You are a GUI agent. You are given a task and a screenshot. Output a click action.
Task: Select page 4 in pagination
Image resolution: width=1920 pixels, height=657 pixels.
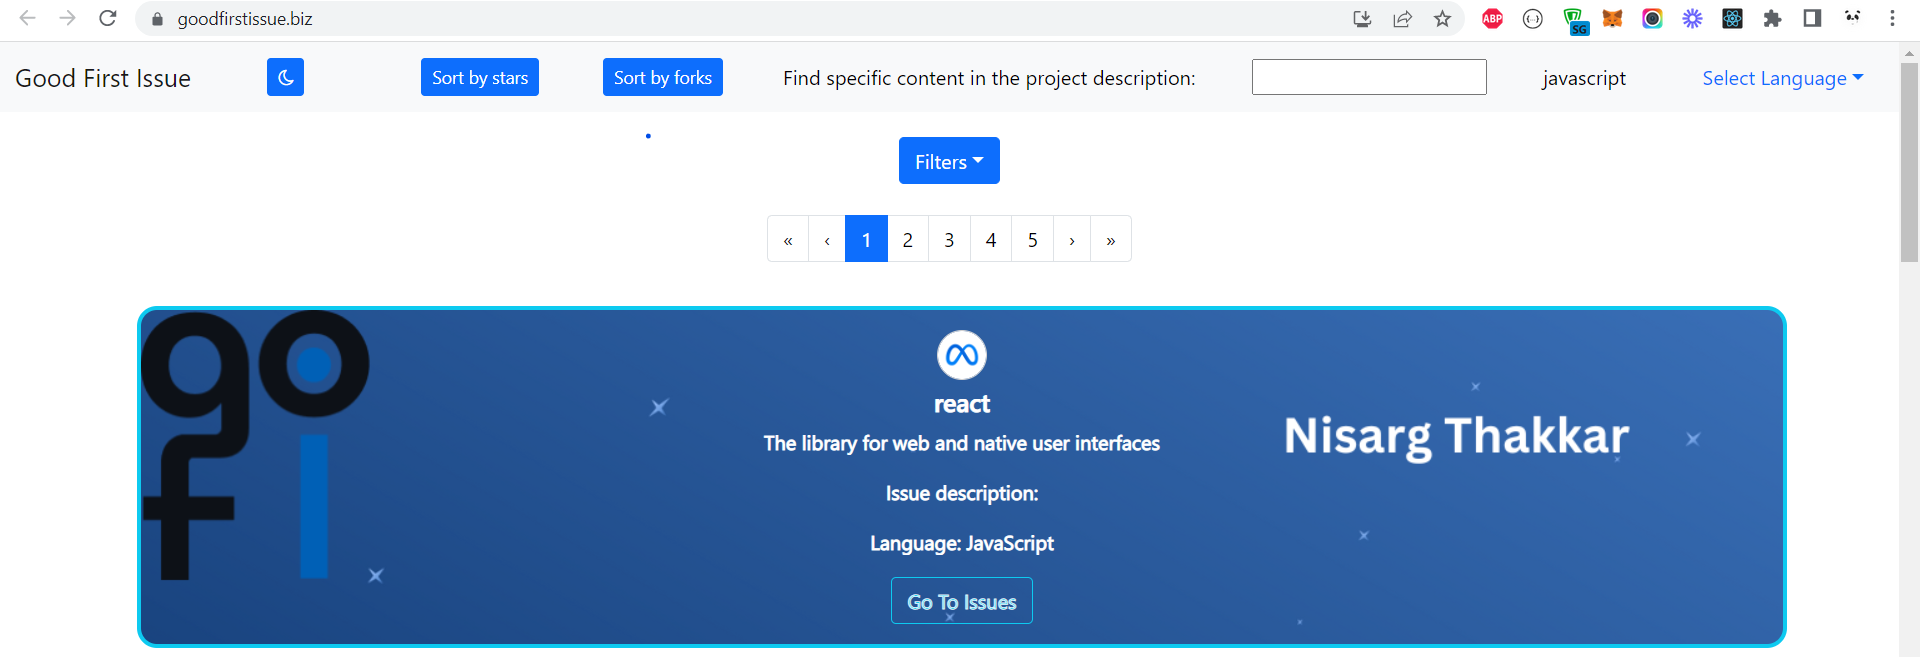(991, 239)
